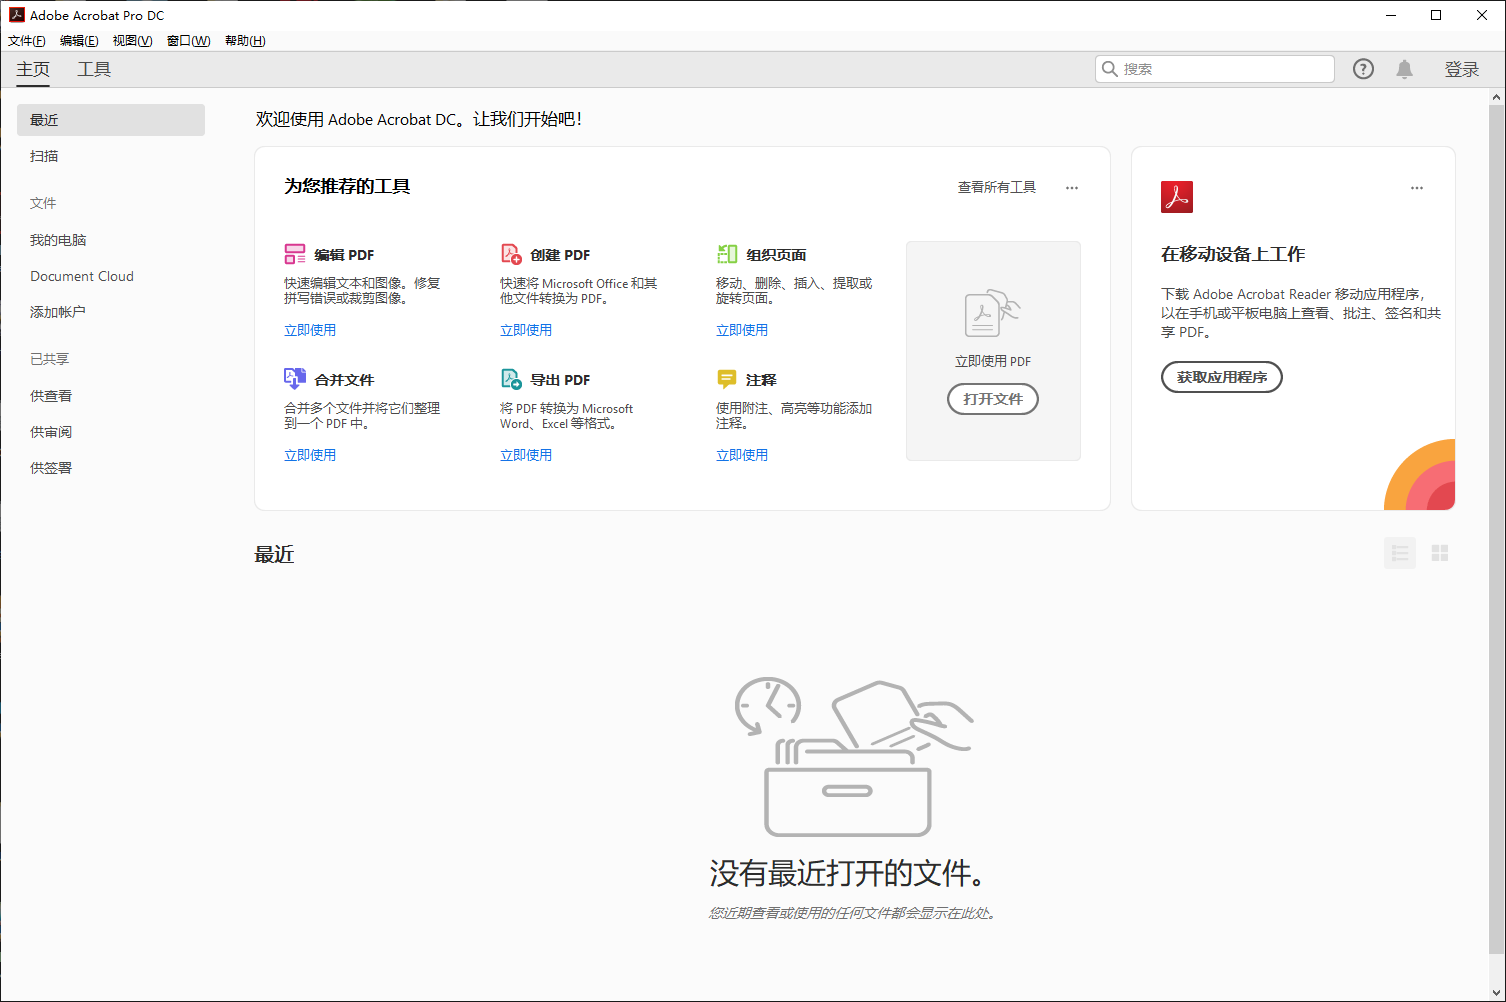
Task: Open the notifications bell icon
Action: click(1404, 69)
